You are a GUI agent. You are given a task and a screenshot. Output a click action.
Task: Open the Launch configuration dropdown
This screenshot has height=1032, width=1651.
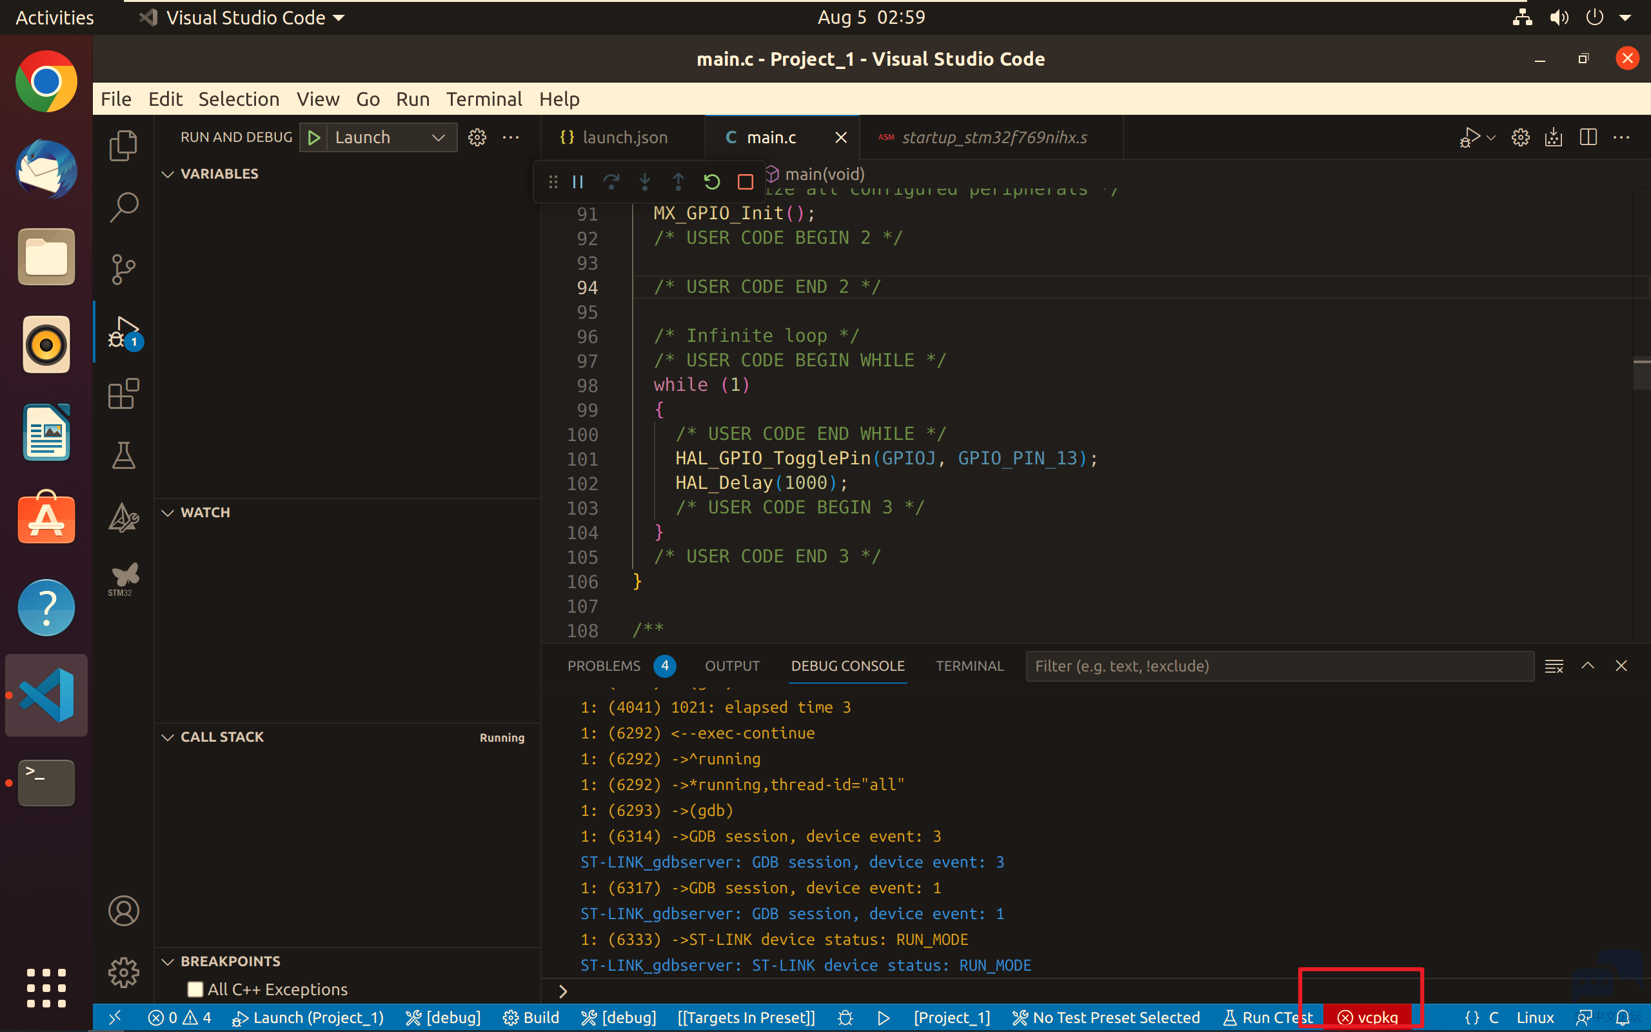click(x=389, y=138)
